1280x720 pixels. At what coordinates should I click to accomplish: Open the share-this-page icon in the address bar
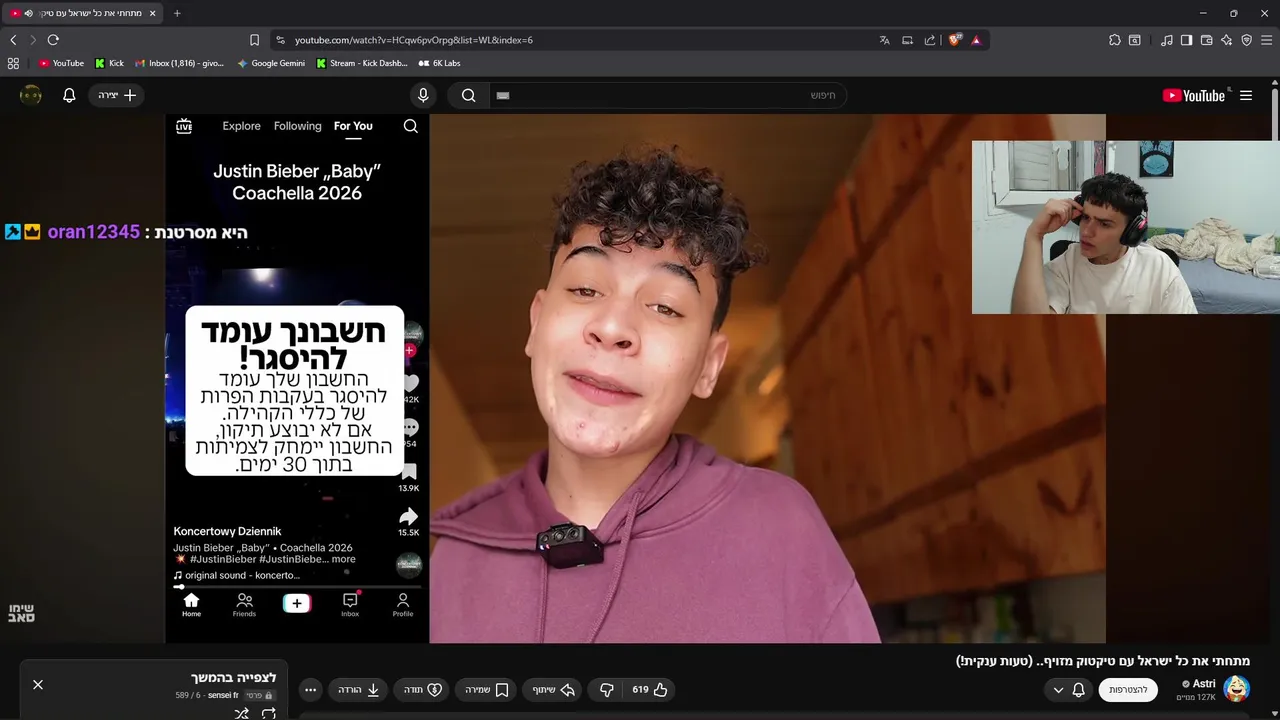(x=930, y=40)
